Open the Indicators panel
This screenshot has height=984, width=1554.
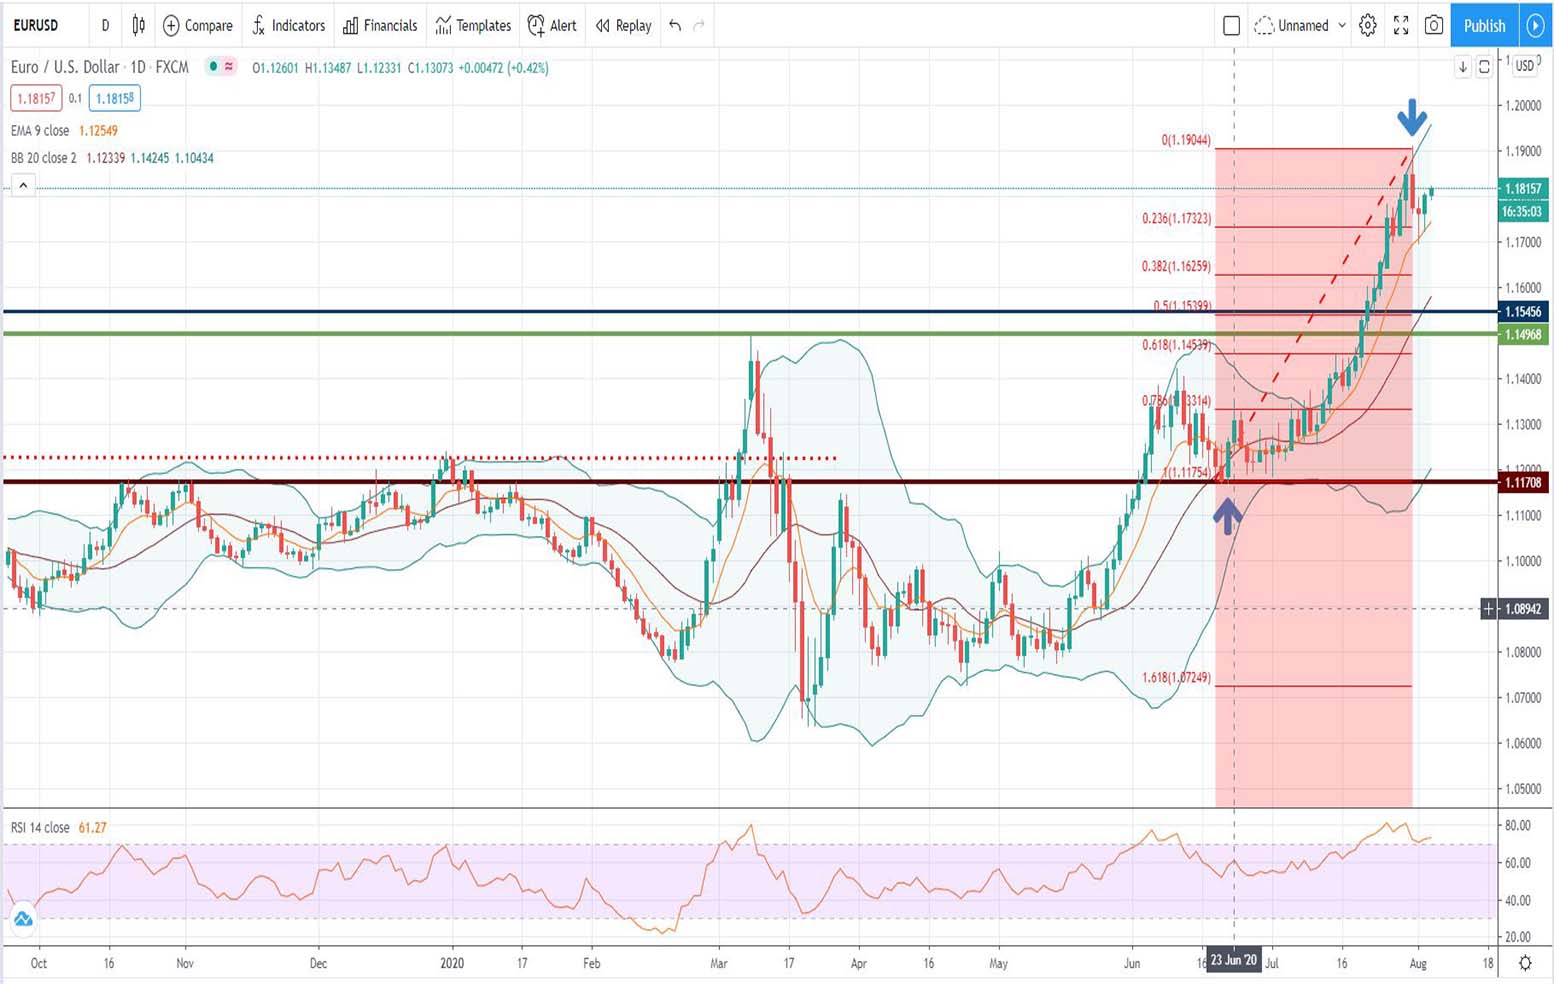click(x=288, y=26)
